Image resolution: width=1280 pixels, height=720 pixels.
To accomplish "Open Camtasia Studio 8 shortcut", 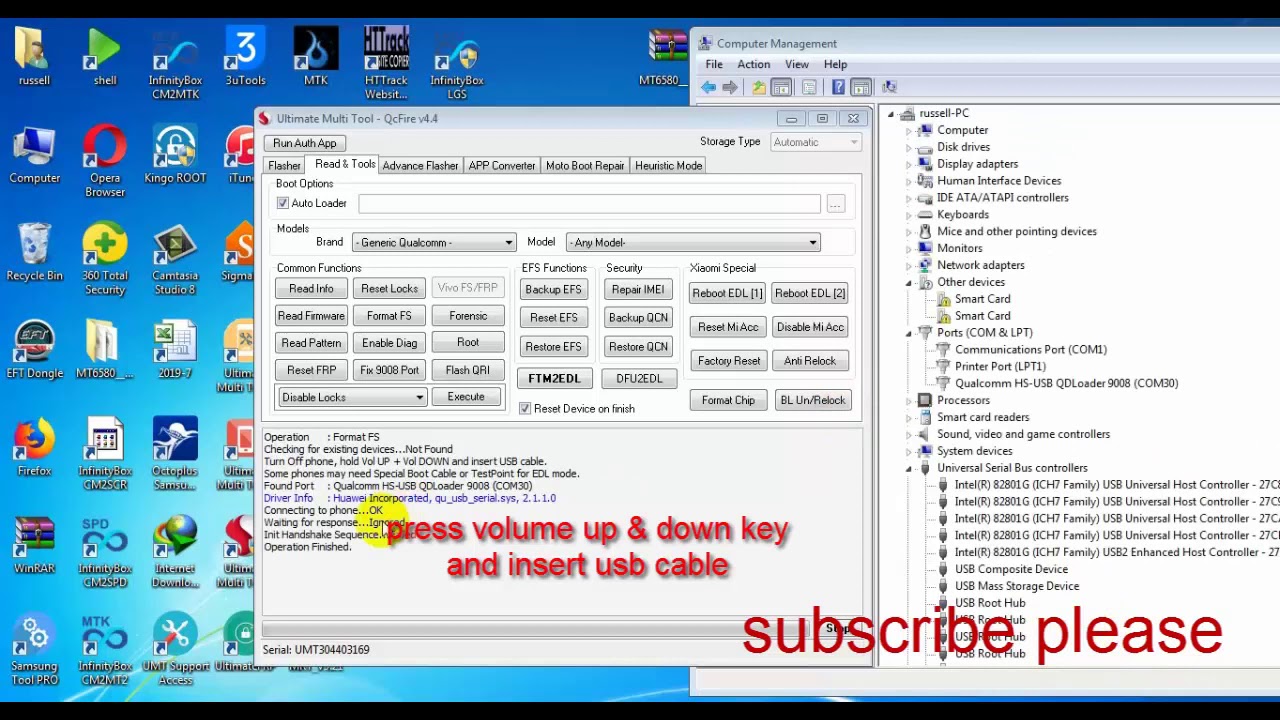I will coord(175,258).
